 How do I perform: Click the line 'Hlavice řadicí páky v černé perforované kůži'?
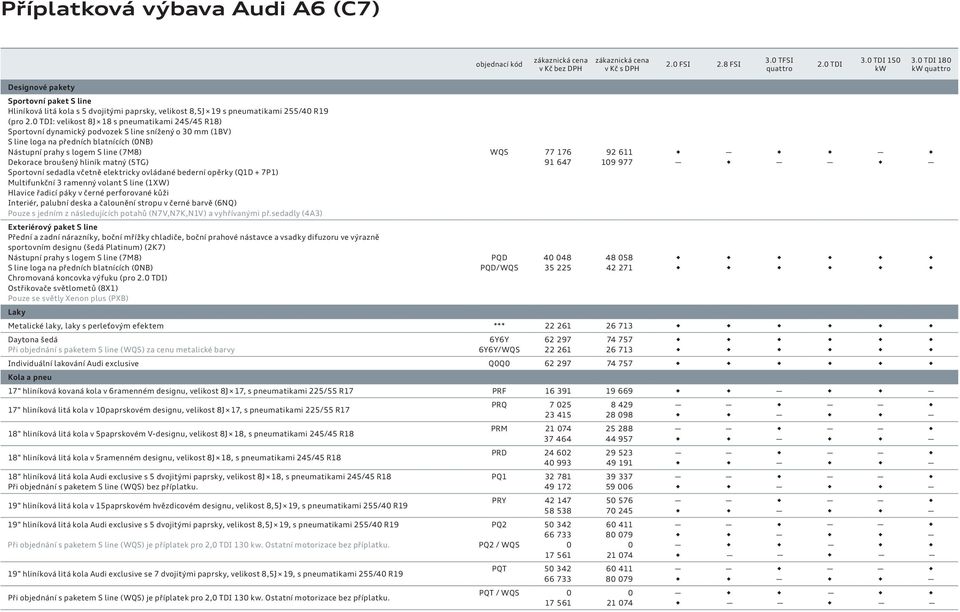[x=88, y=193]
